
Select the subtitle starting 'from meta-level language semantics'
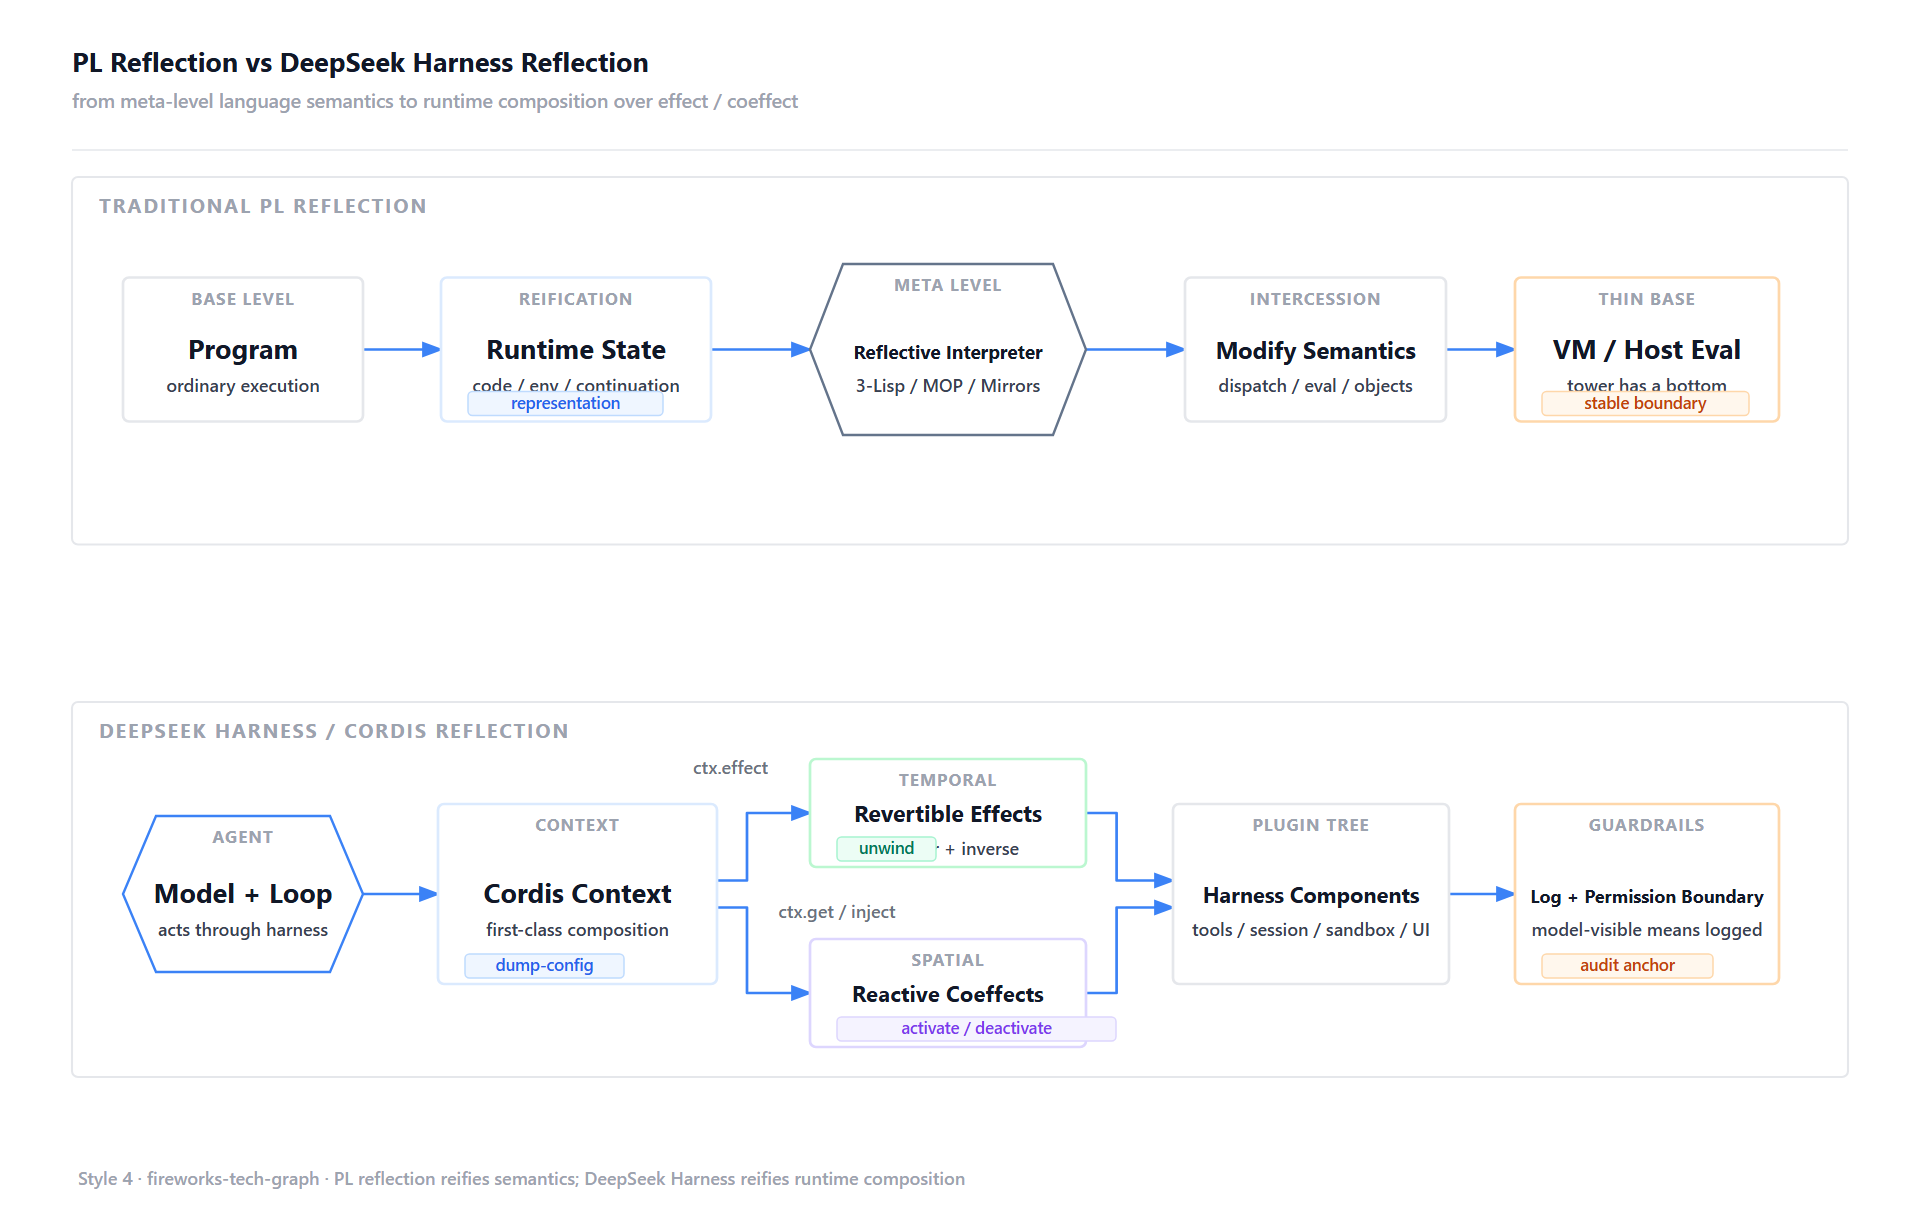tap(435, 101)
